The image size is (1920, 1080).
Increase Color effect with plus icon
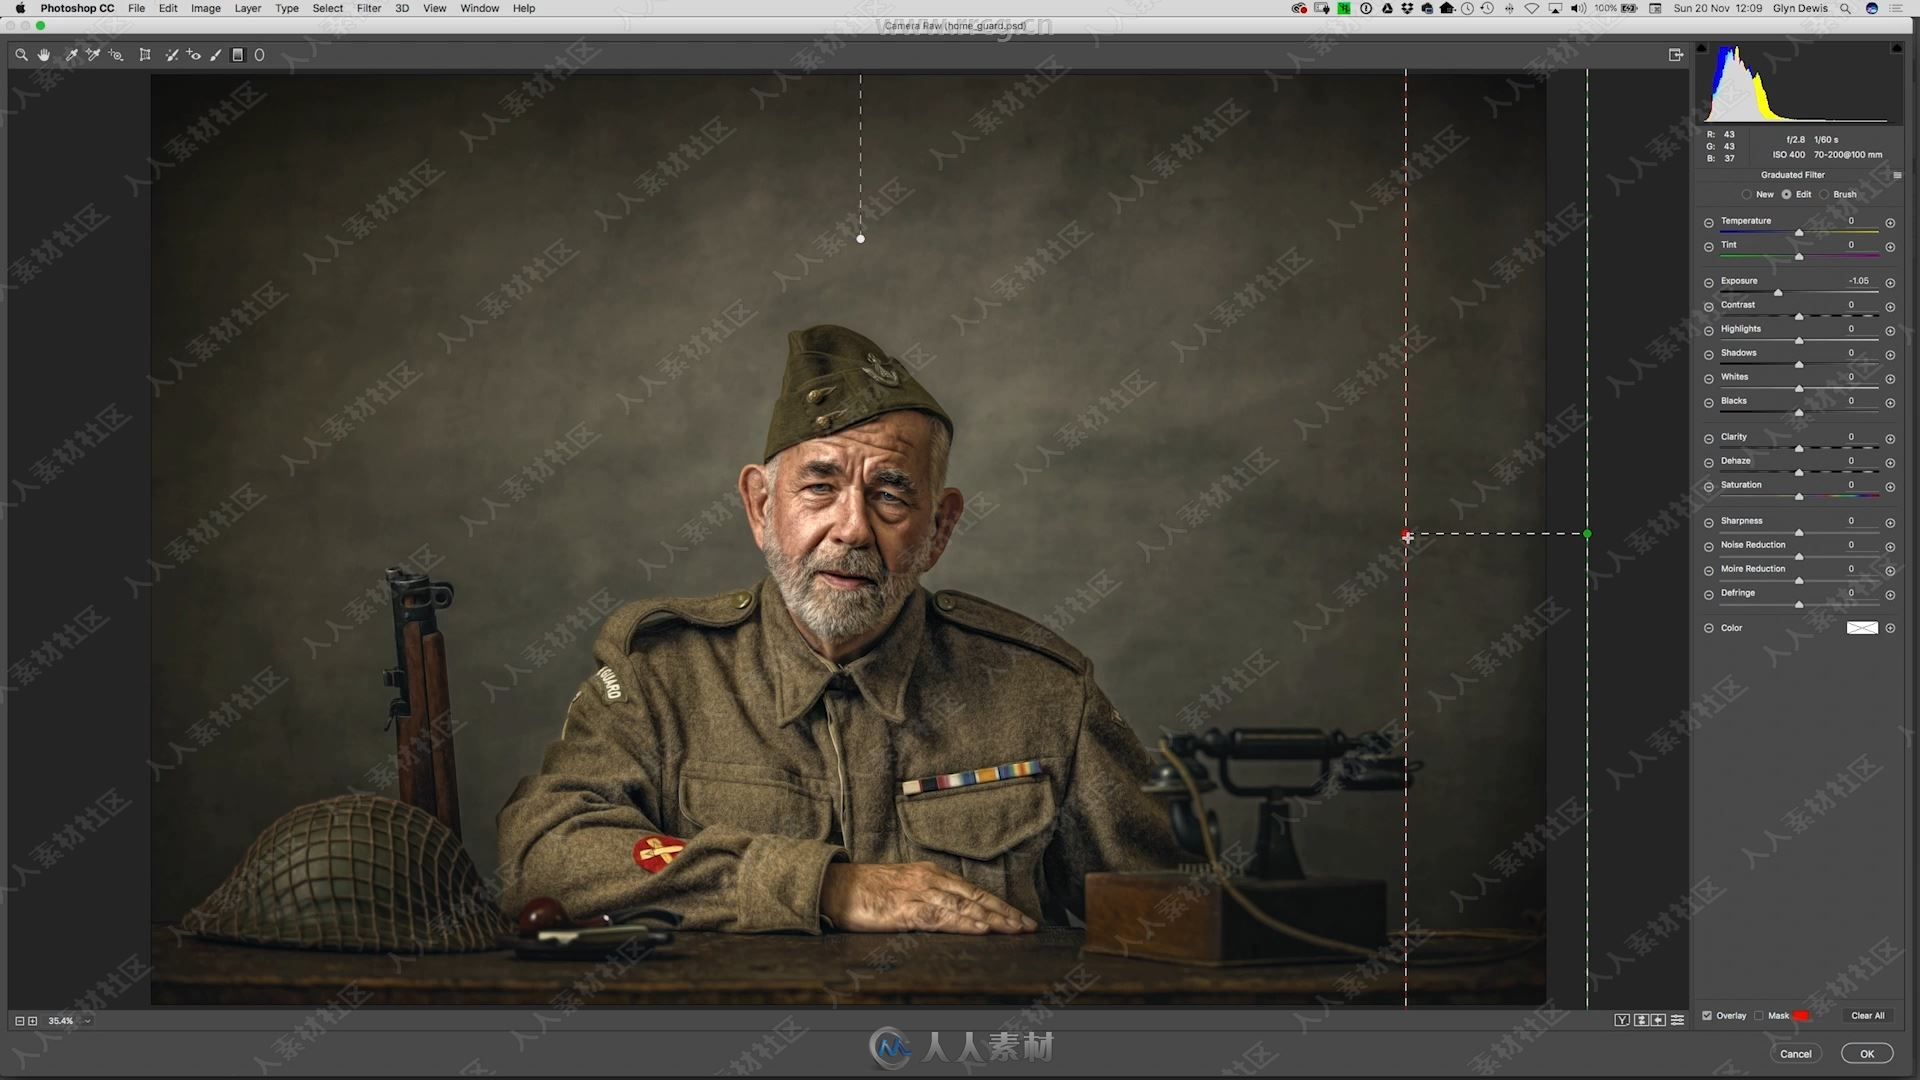pos(1890,628)
